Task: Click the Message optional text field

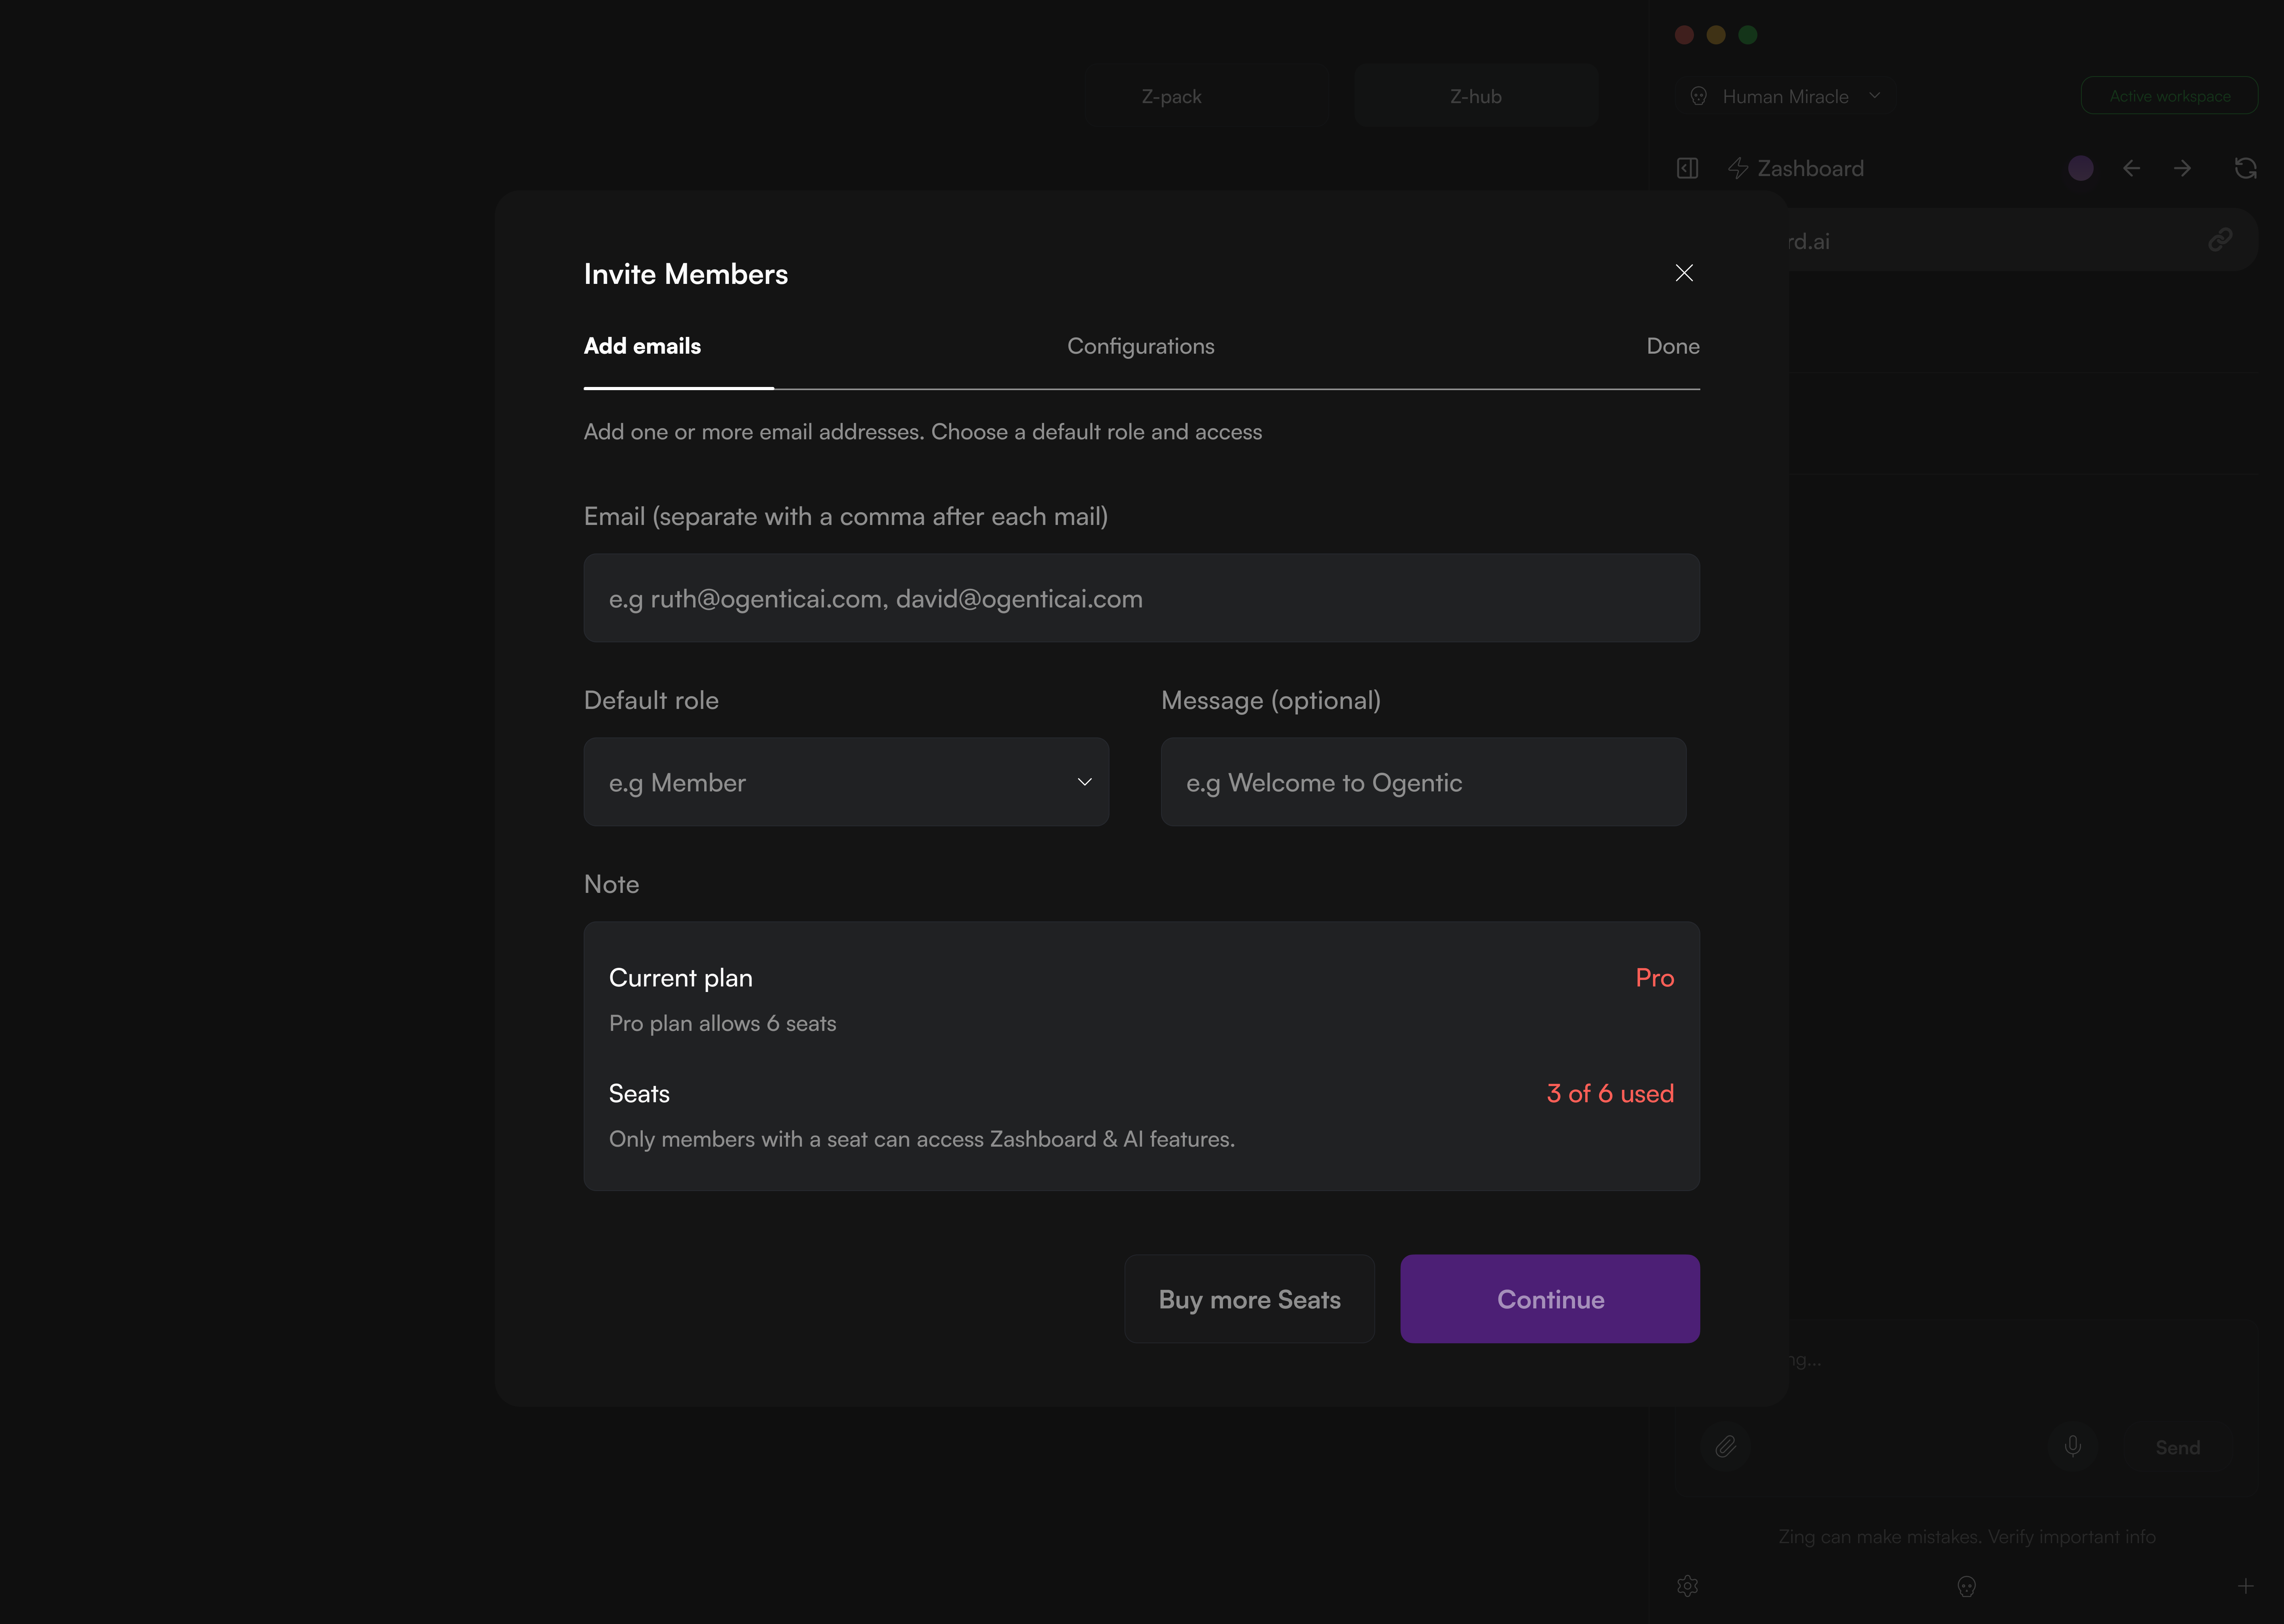Action: pos(1423,782)
